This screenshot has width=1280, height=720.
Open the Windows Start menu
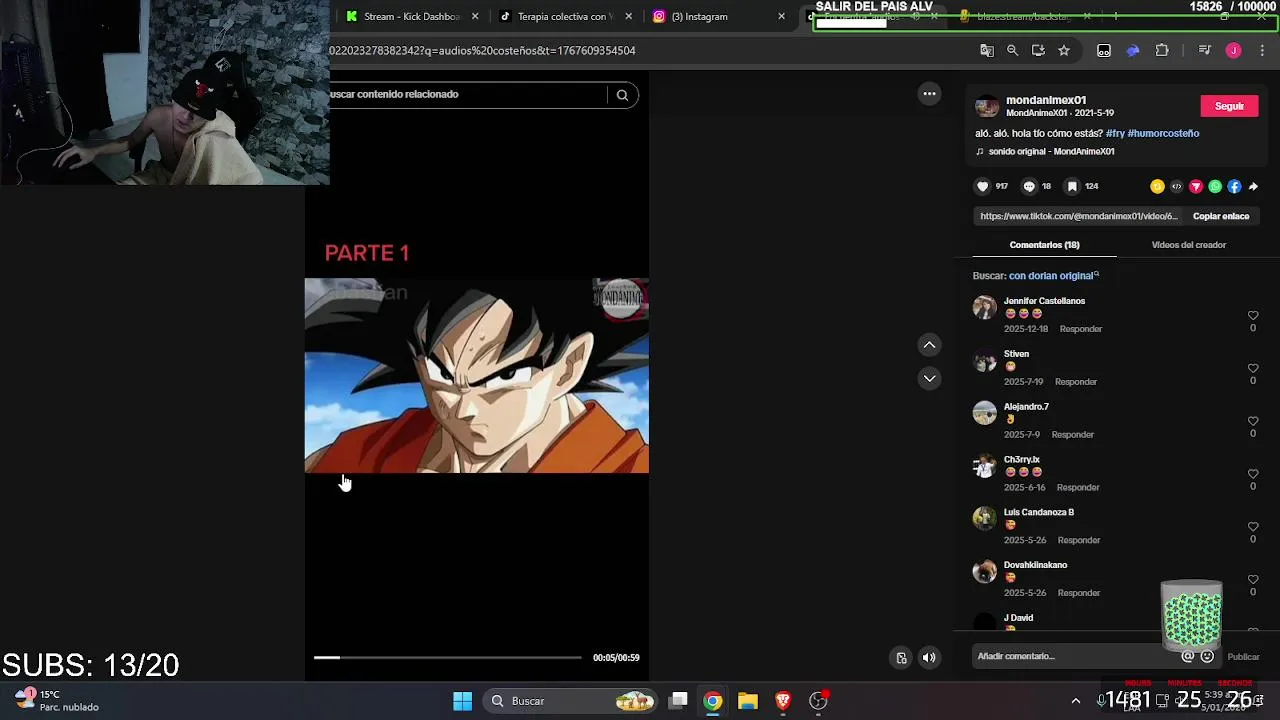tap(462, 701)
